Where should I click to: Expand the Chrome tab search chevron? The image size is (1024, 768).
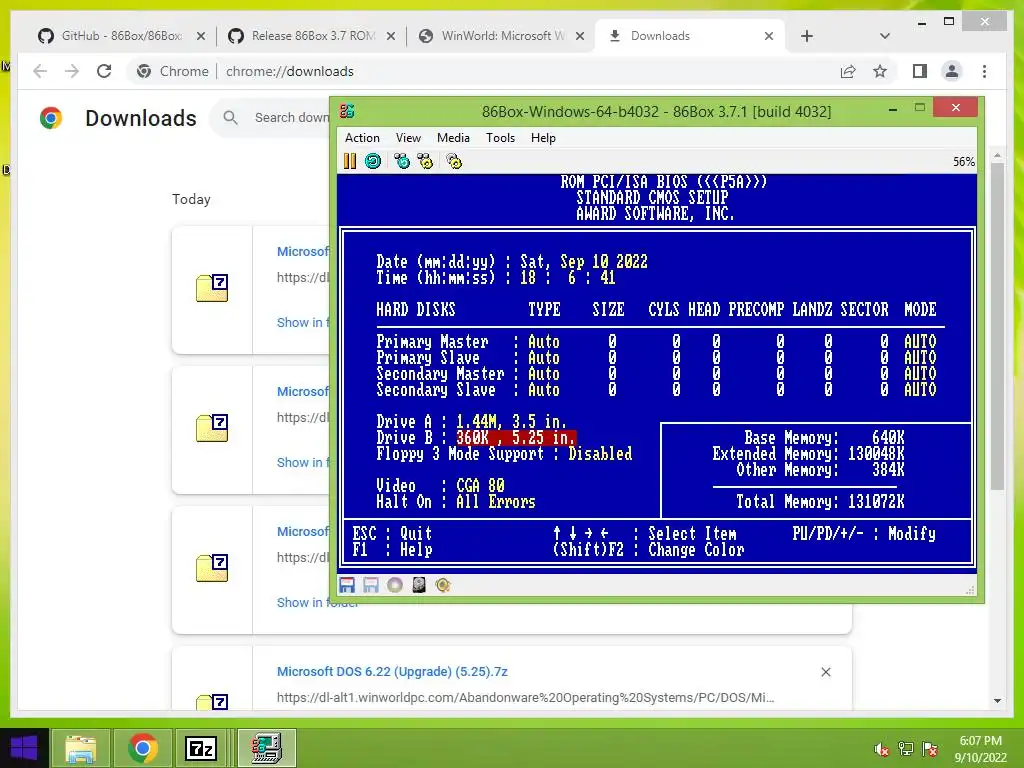coord(884,36)
